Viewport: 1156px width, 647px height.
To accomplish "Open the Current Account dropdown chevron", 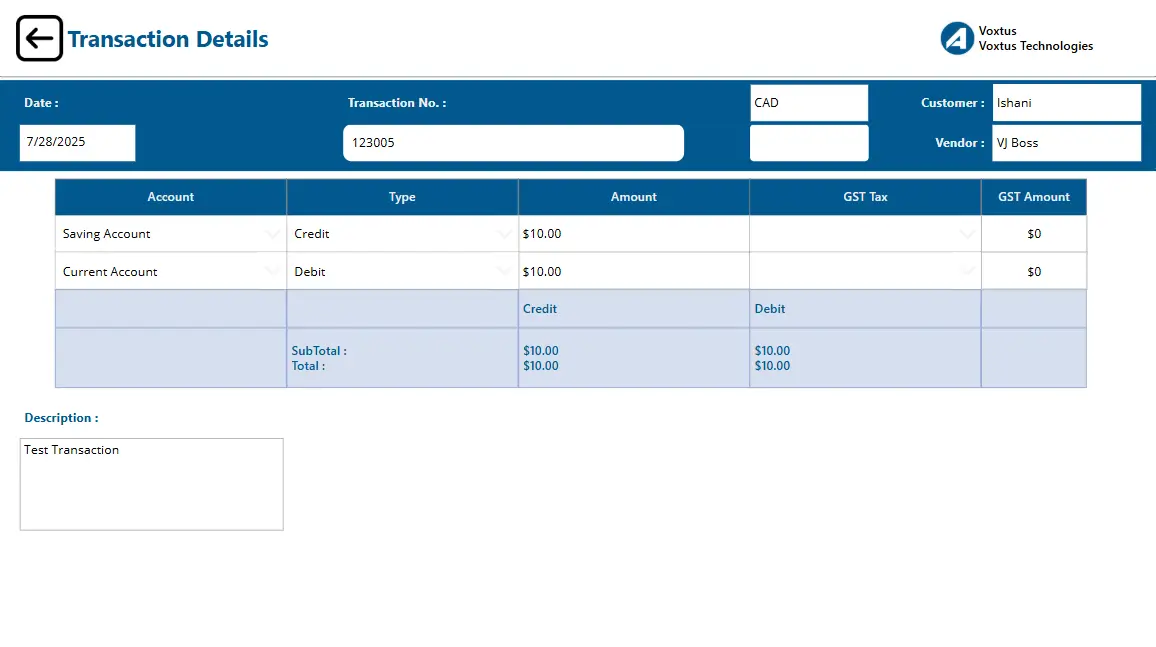I will (x=272, y=272).
